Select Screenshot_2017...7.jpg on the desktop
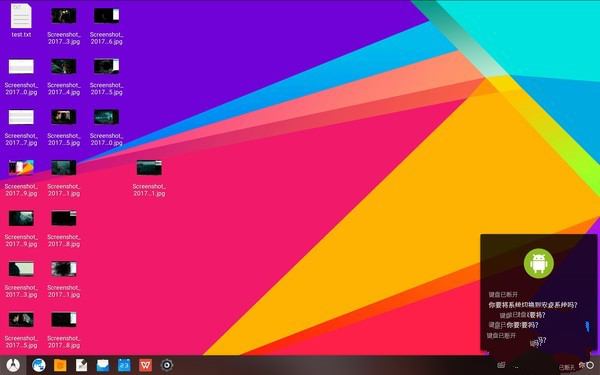This screenshot has width=600, height=375. (x=21, y=127)
